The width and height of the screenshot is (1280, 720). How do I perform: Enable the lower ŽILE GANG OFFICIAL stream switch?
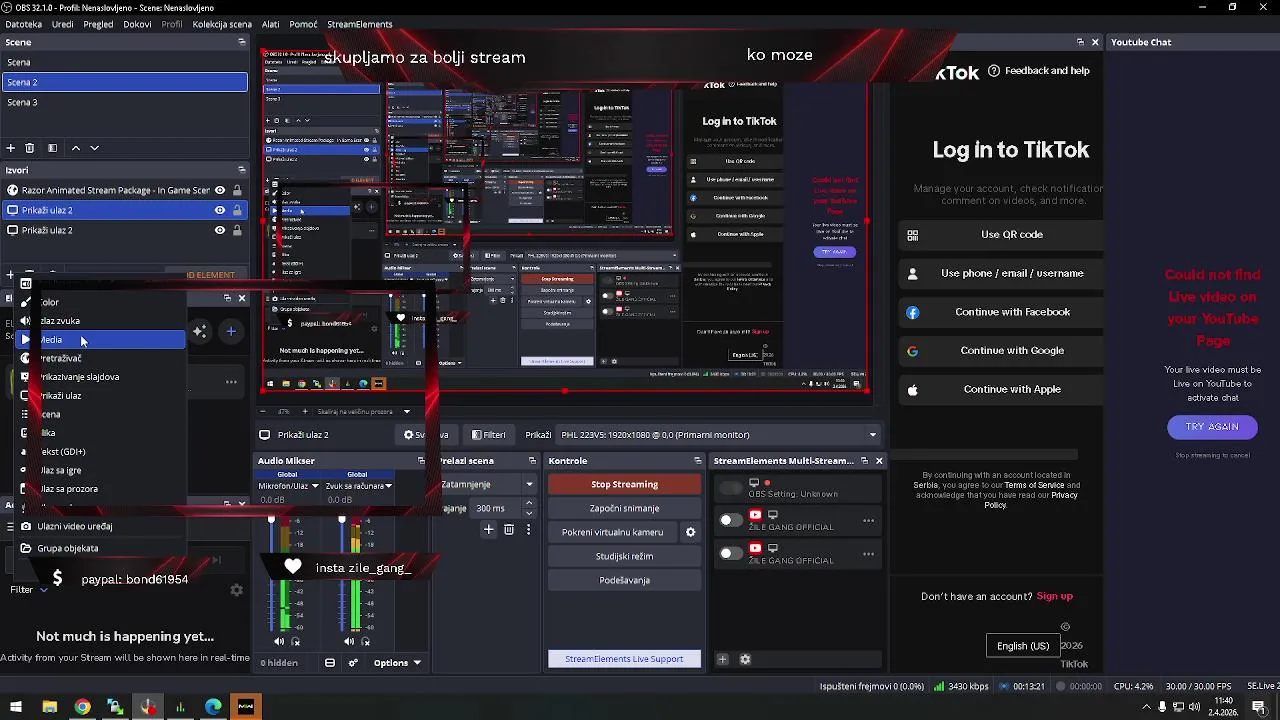click(731, 553)
